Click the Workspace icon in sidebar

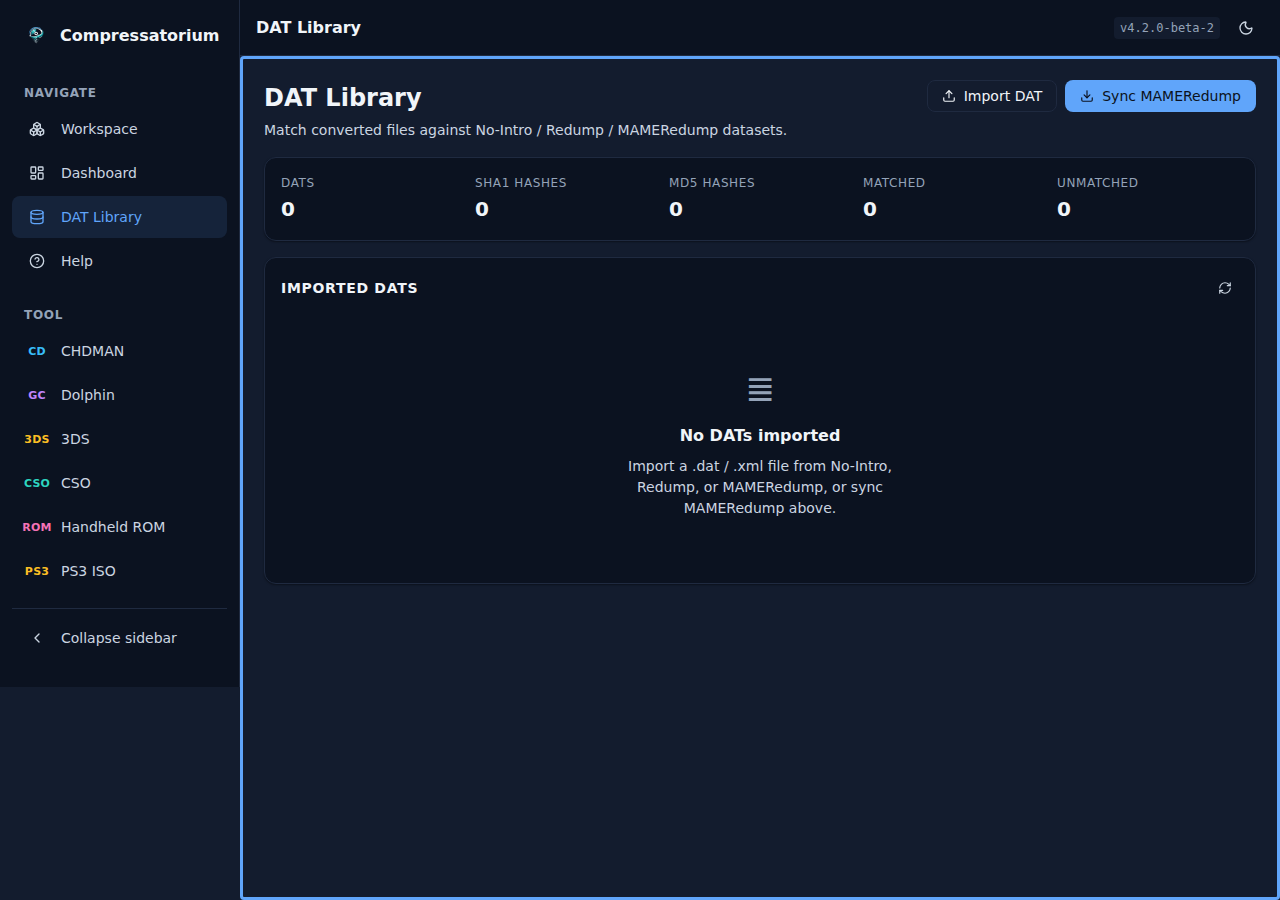[x=37, y=129]
